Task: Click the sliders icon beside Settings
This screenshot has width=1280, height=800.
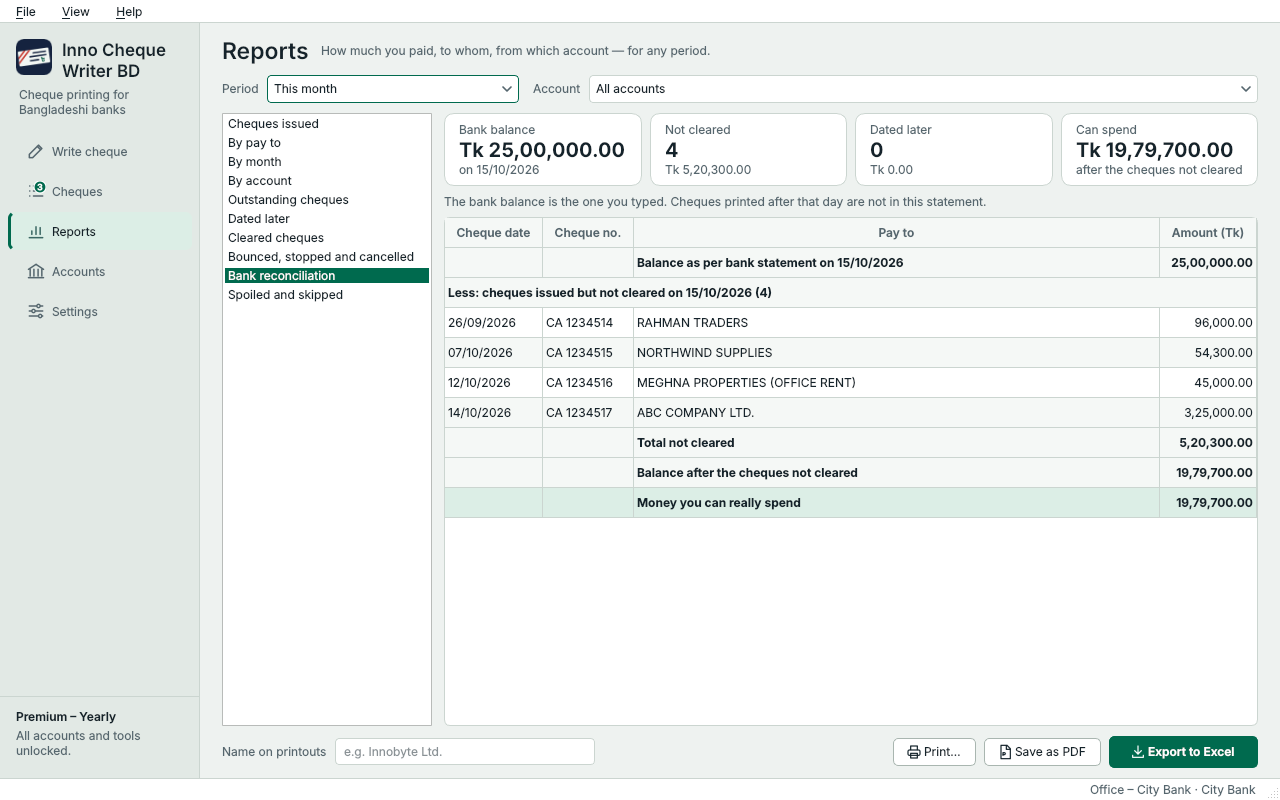Action: (36, 312)
